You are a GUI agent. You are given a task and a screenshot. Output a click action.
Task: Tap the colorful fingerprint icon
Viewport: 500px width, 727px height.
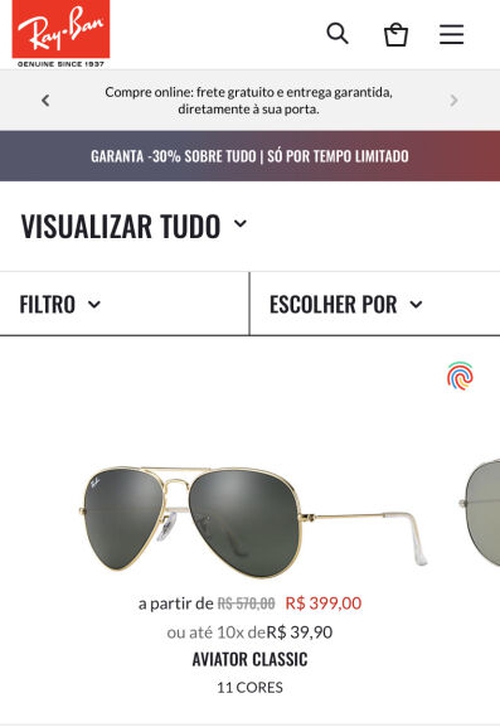[x=460, y=376]
